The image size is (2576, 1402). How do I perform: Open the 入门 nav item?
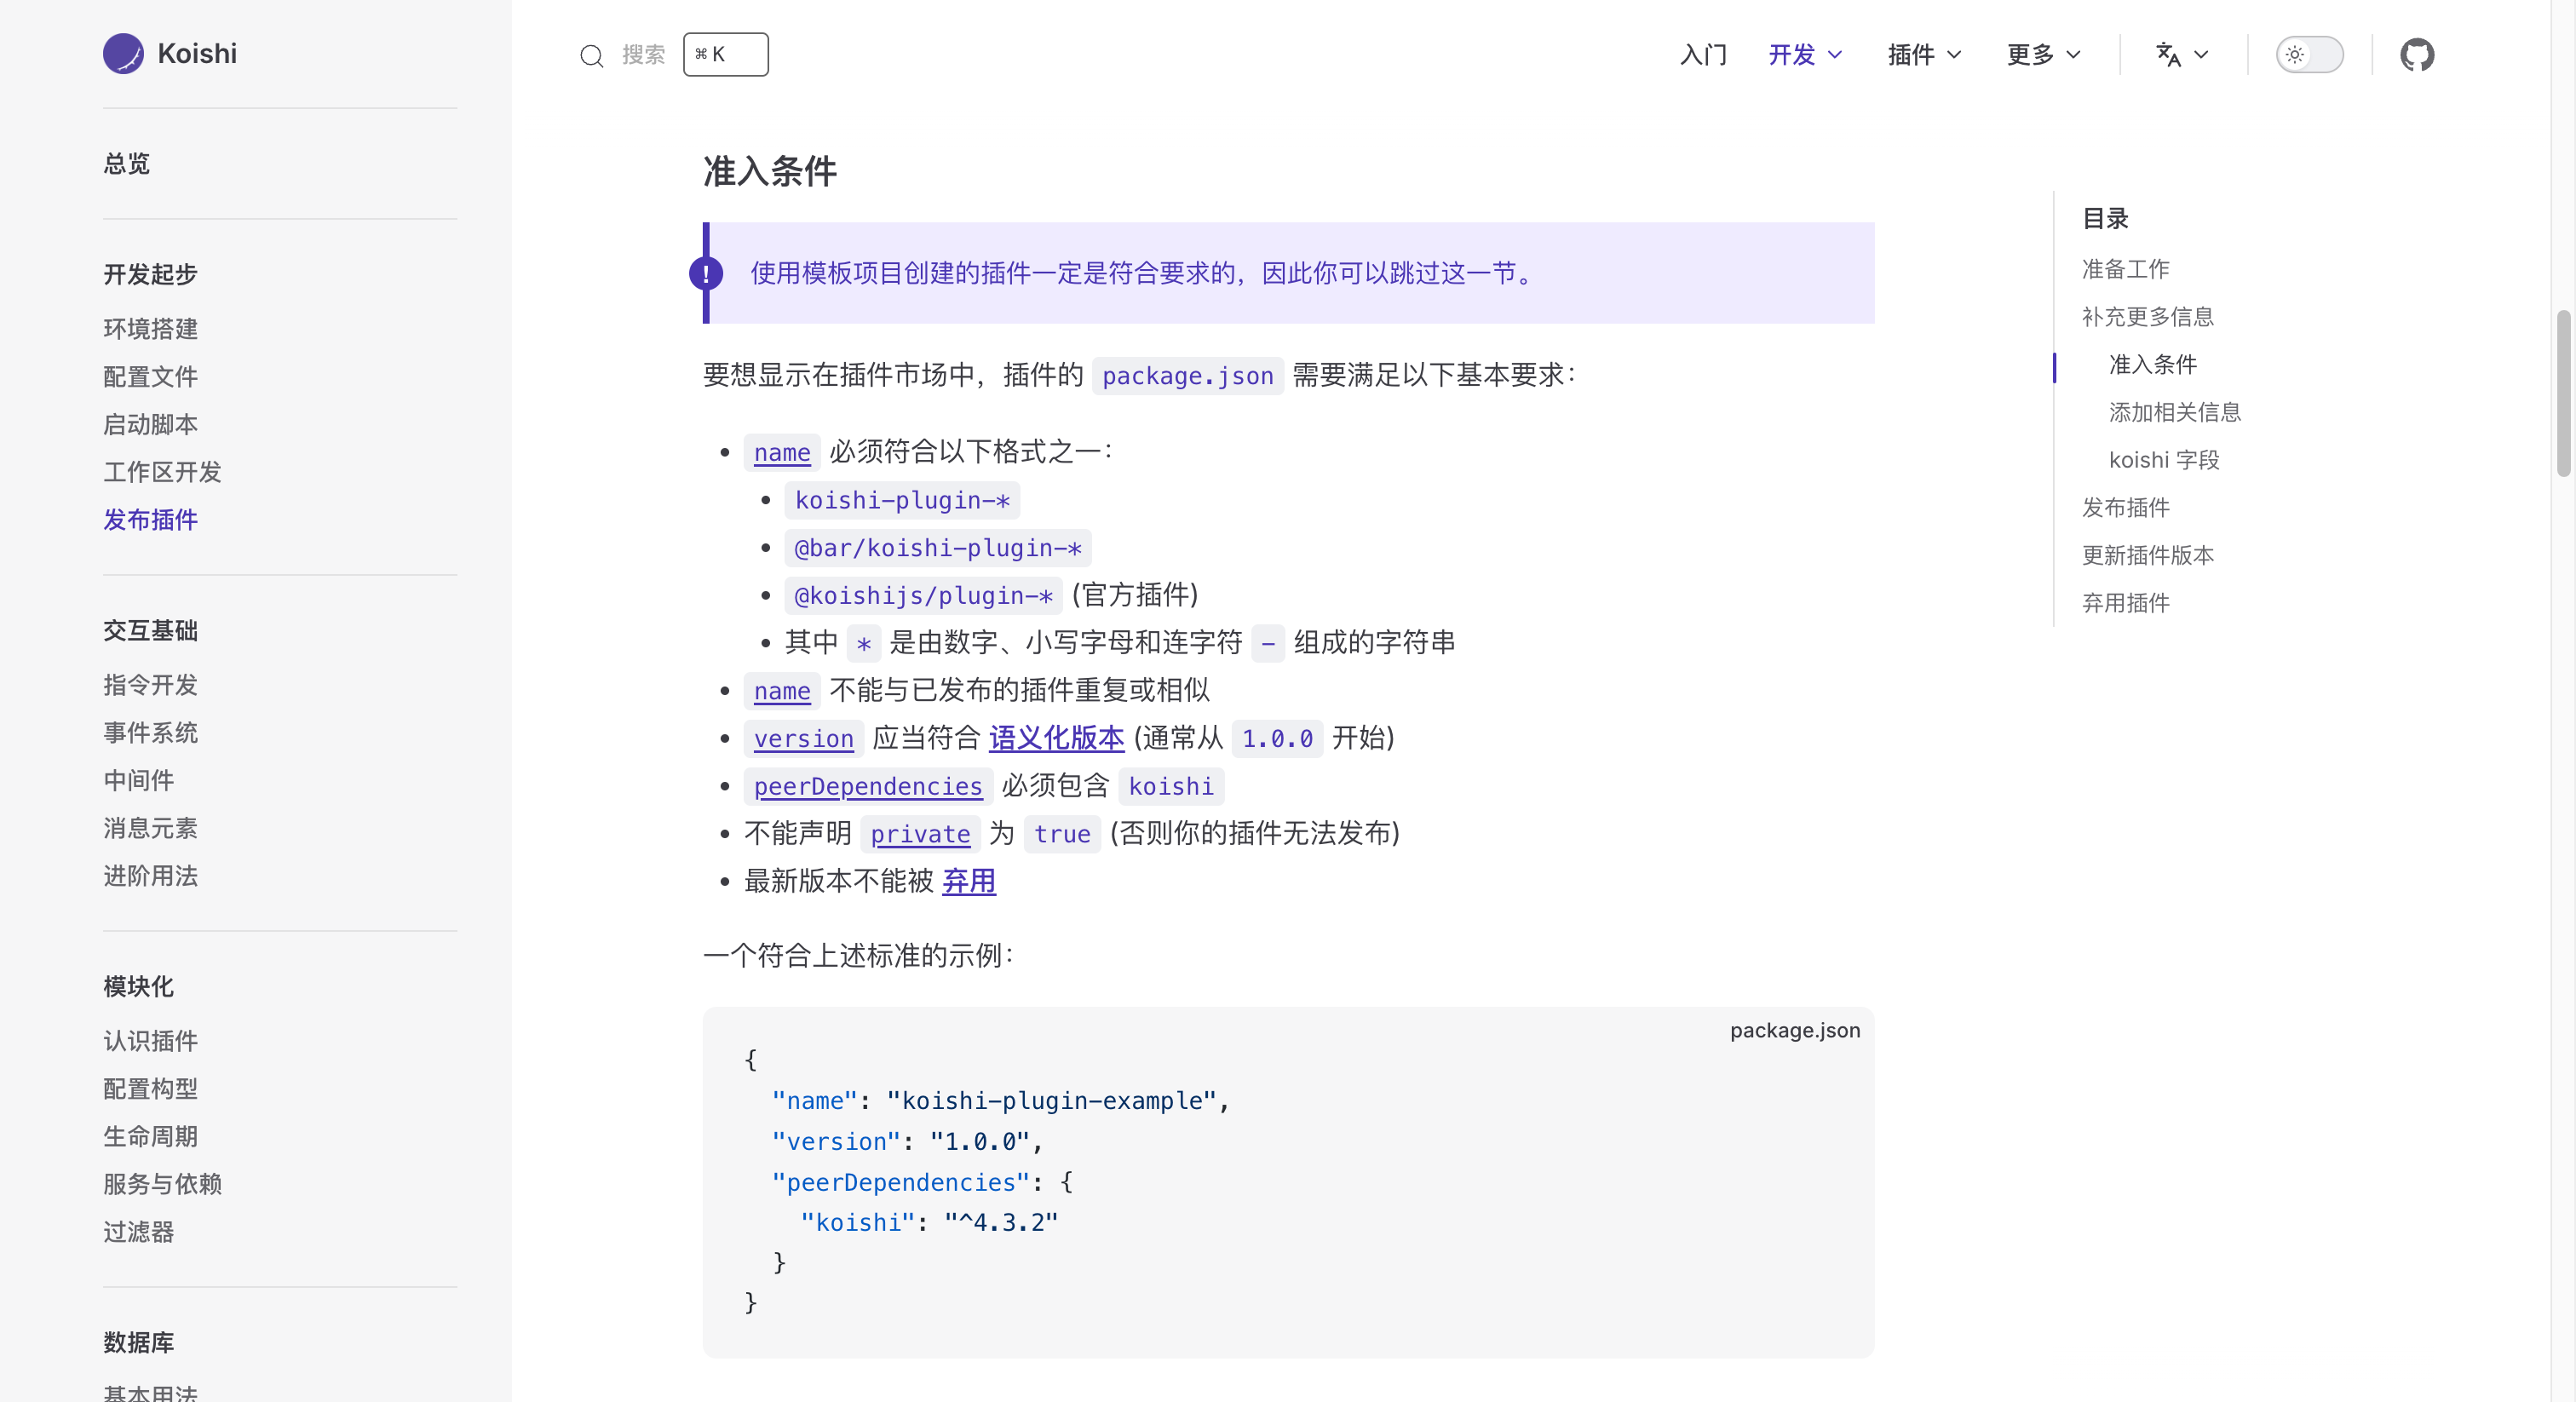tap(1704, 54)
